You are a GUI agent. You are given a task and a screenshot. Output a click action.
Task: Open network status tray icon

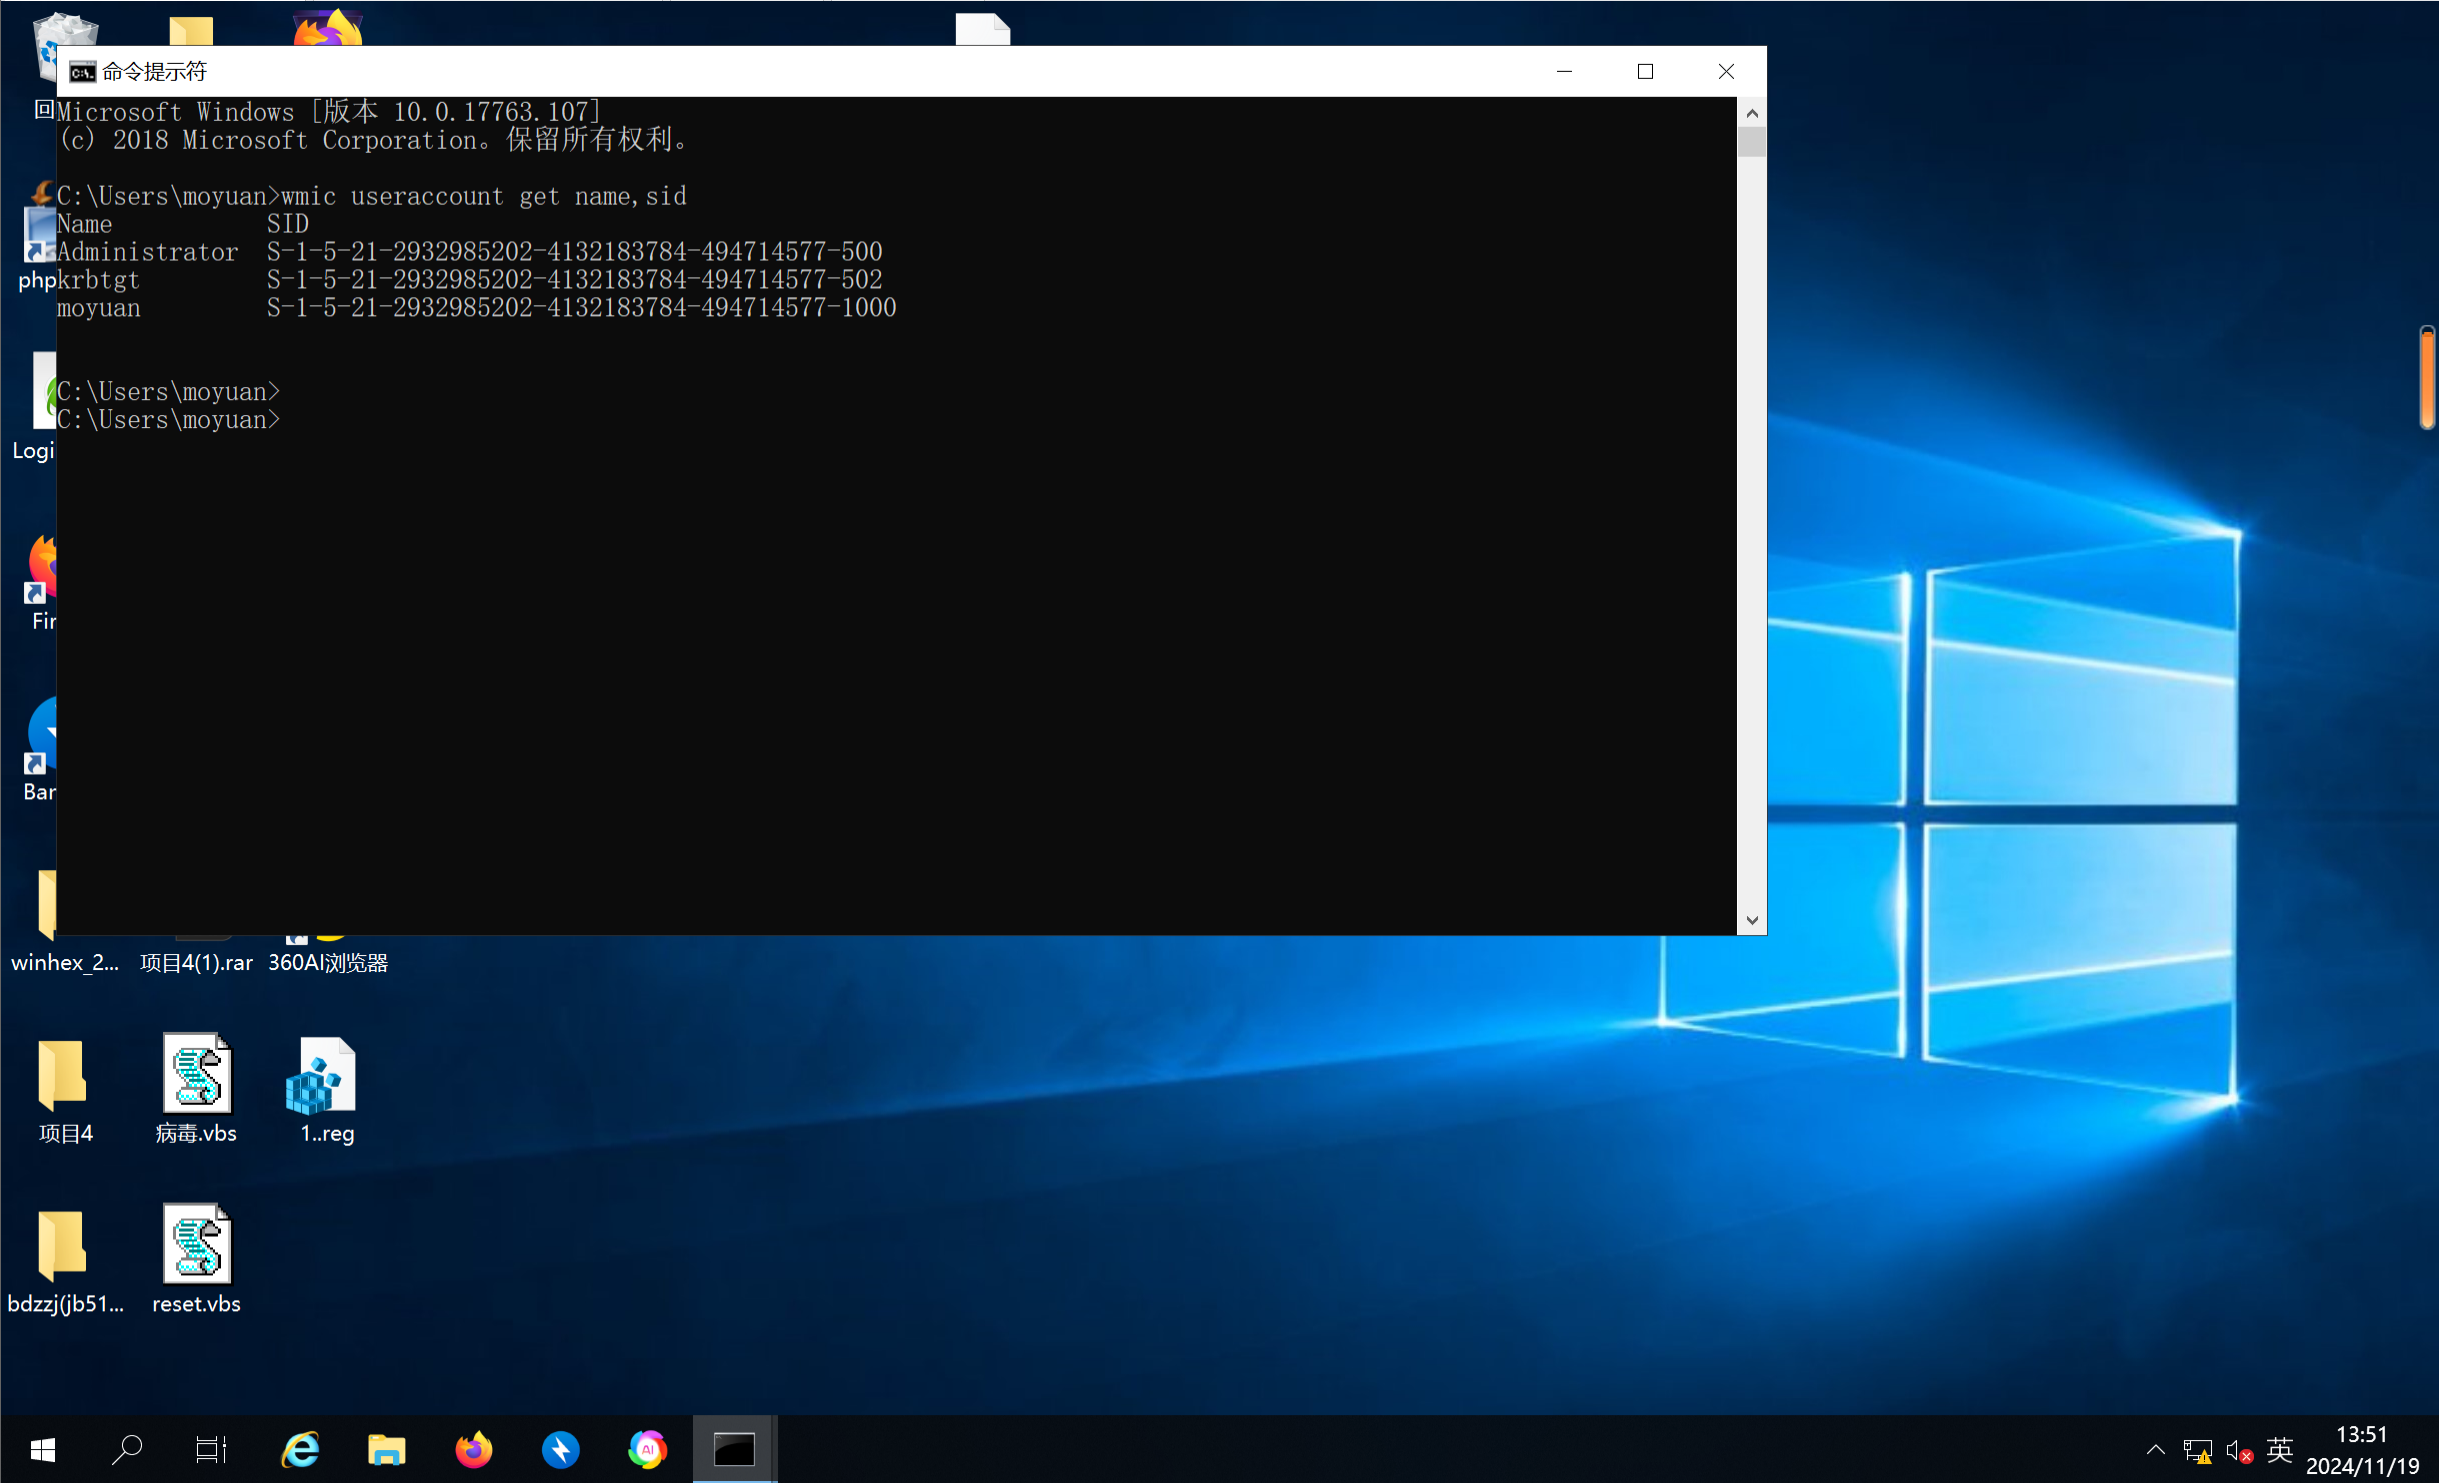(x=2197, y=1451)
